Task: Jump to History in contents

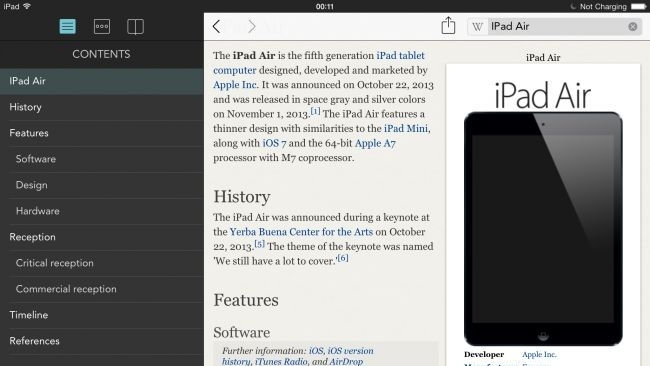Action: point(102,107)
